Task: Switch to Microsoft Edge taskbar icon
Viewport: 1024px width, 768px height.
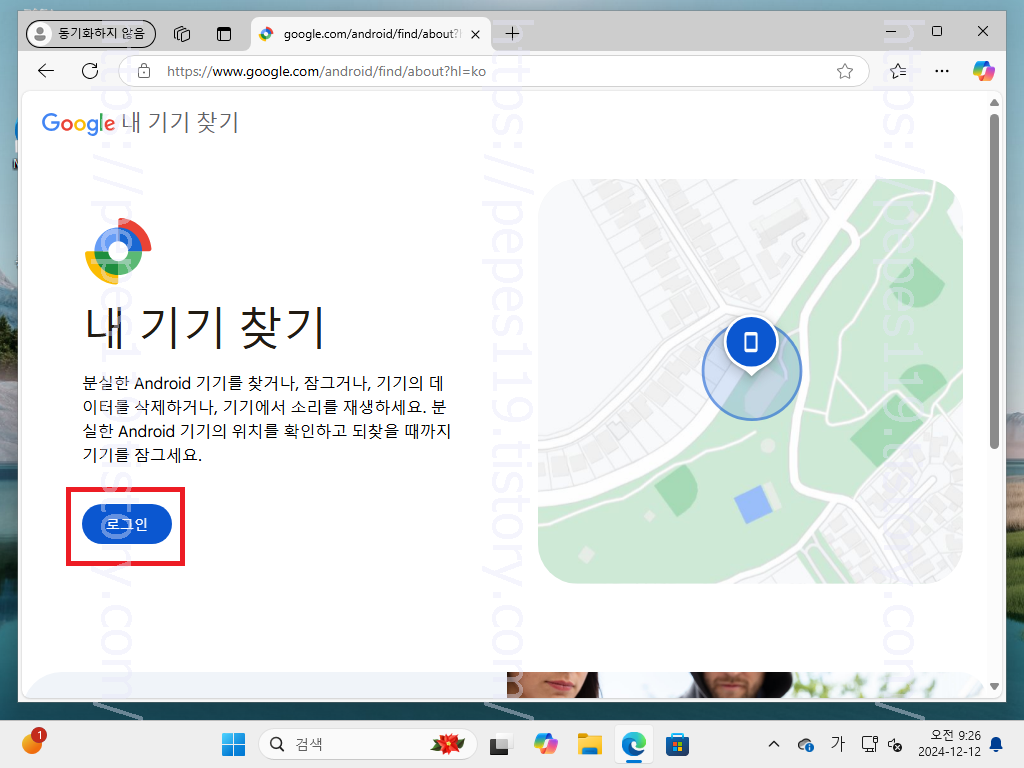Action: pos(633,744)
